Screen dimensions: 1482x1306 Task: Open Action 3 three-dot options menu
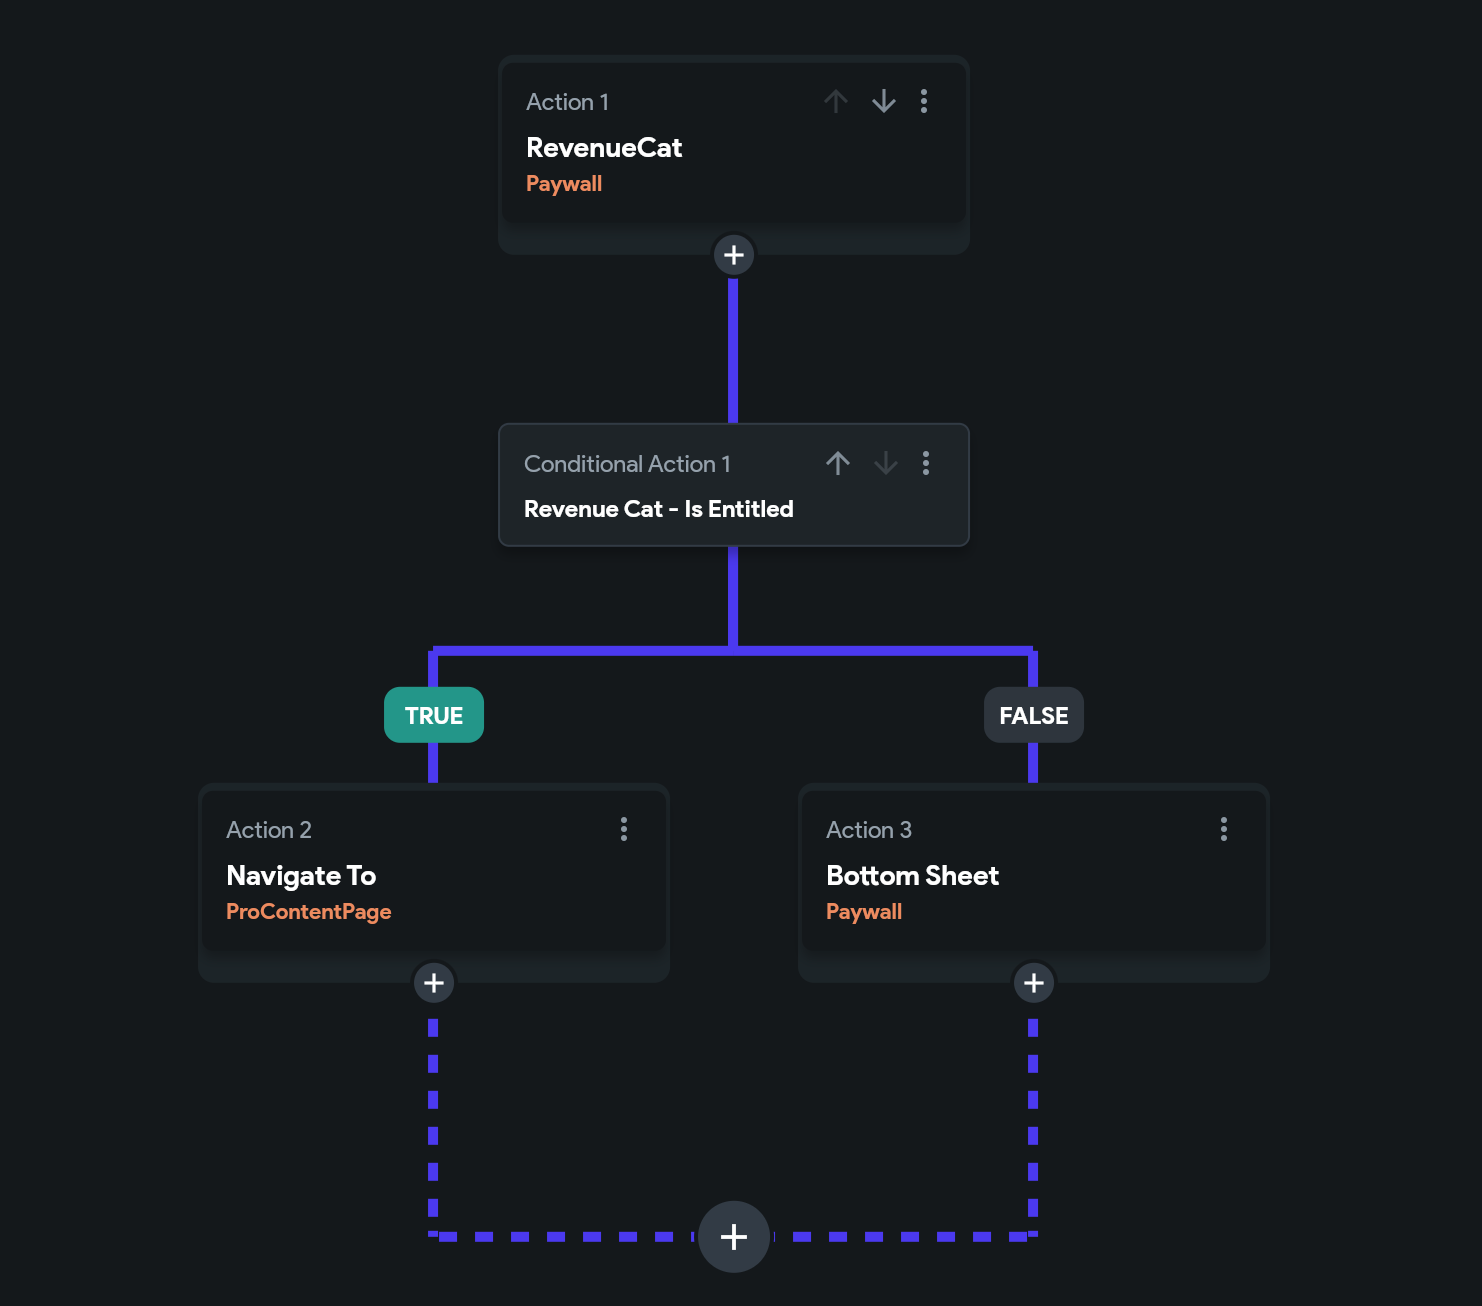tap(1224, 829)
